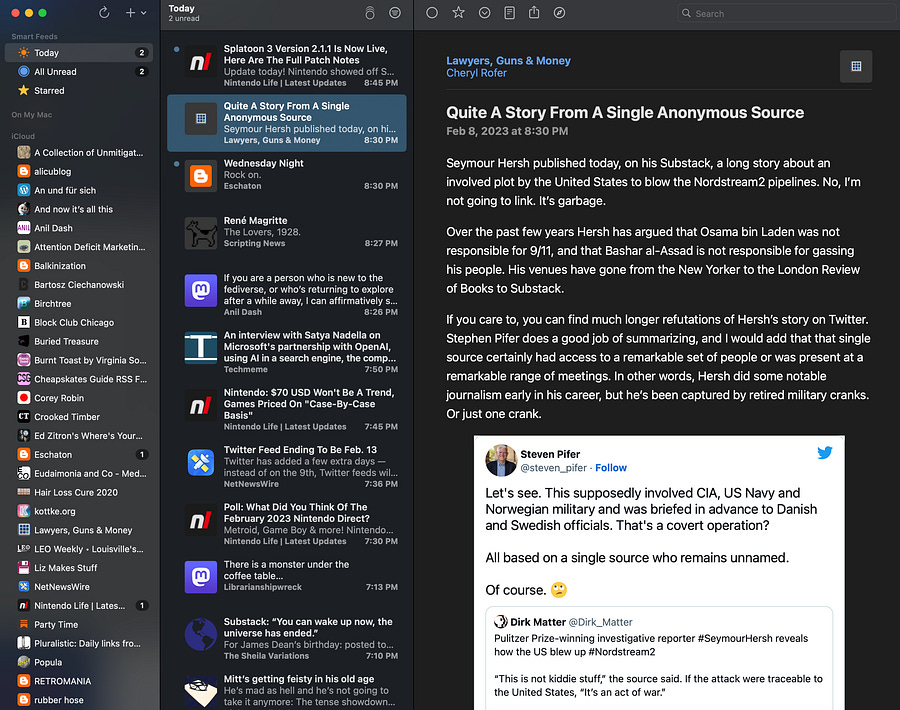Click the Hair Loss Cure 2020 icon

pos(24,492)
